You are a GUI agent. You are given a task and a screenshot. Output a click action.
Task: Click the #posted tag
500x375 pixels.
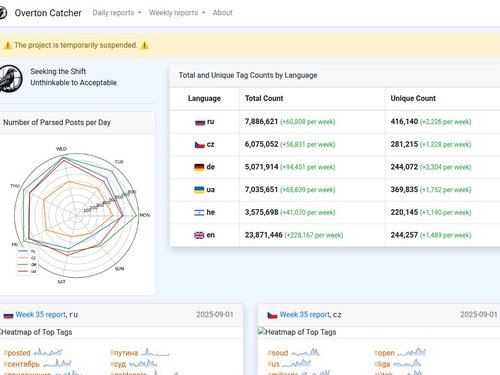pos(17,353)
